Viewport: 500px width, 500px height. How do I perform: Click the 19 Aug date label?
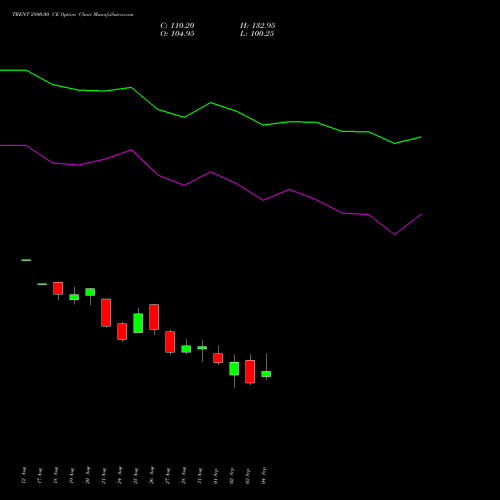pyautogui.click(x=71, y=475)
